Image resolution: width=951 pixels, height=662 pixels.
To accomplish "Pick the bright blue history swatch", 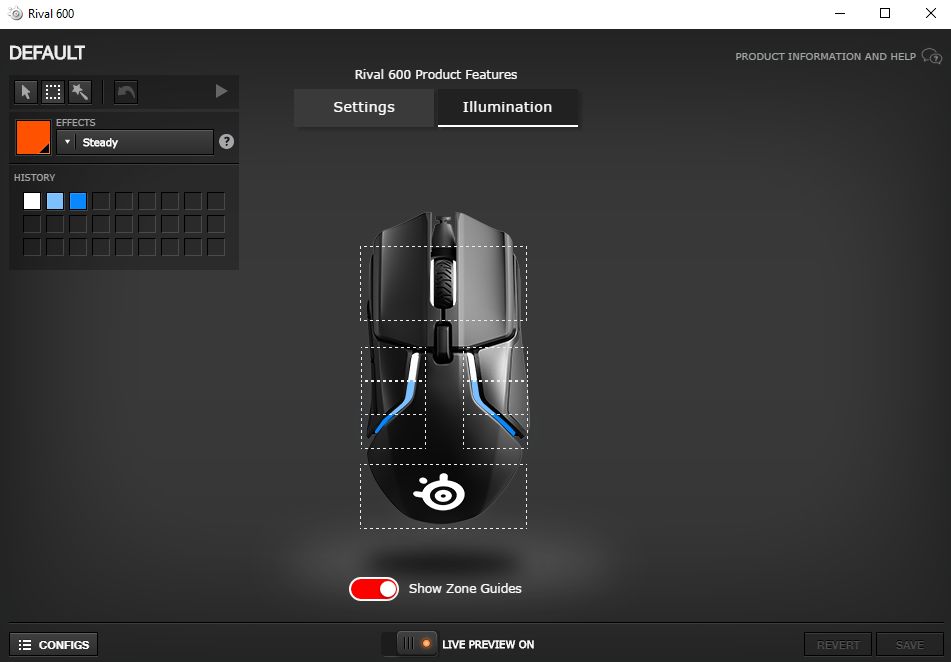I will click(78, 201).
